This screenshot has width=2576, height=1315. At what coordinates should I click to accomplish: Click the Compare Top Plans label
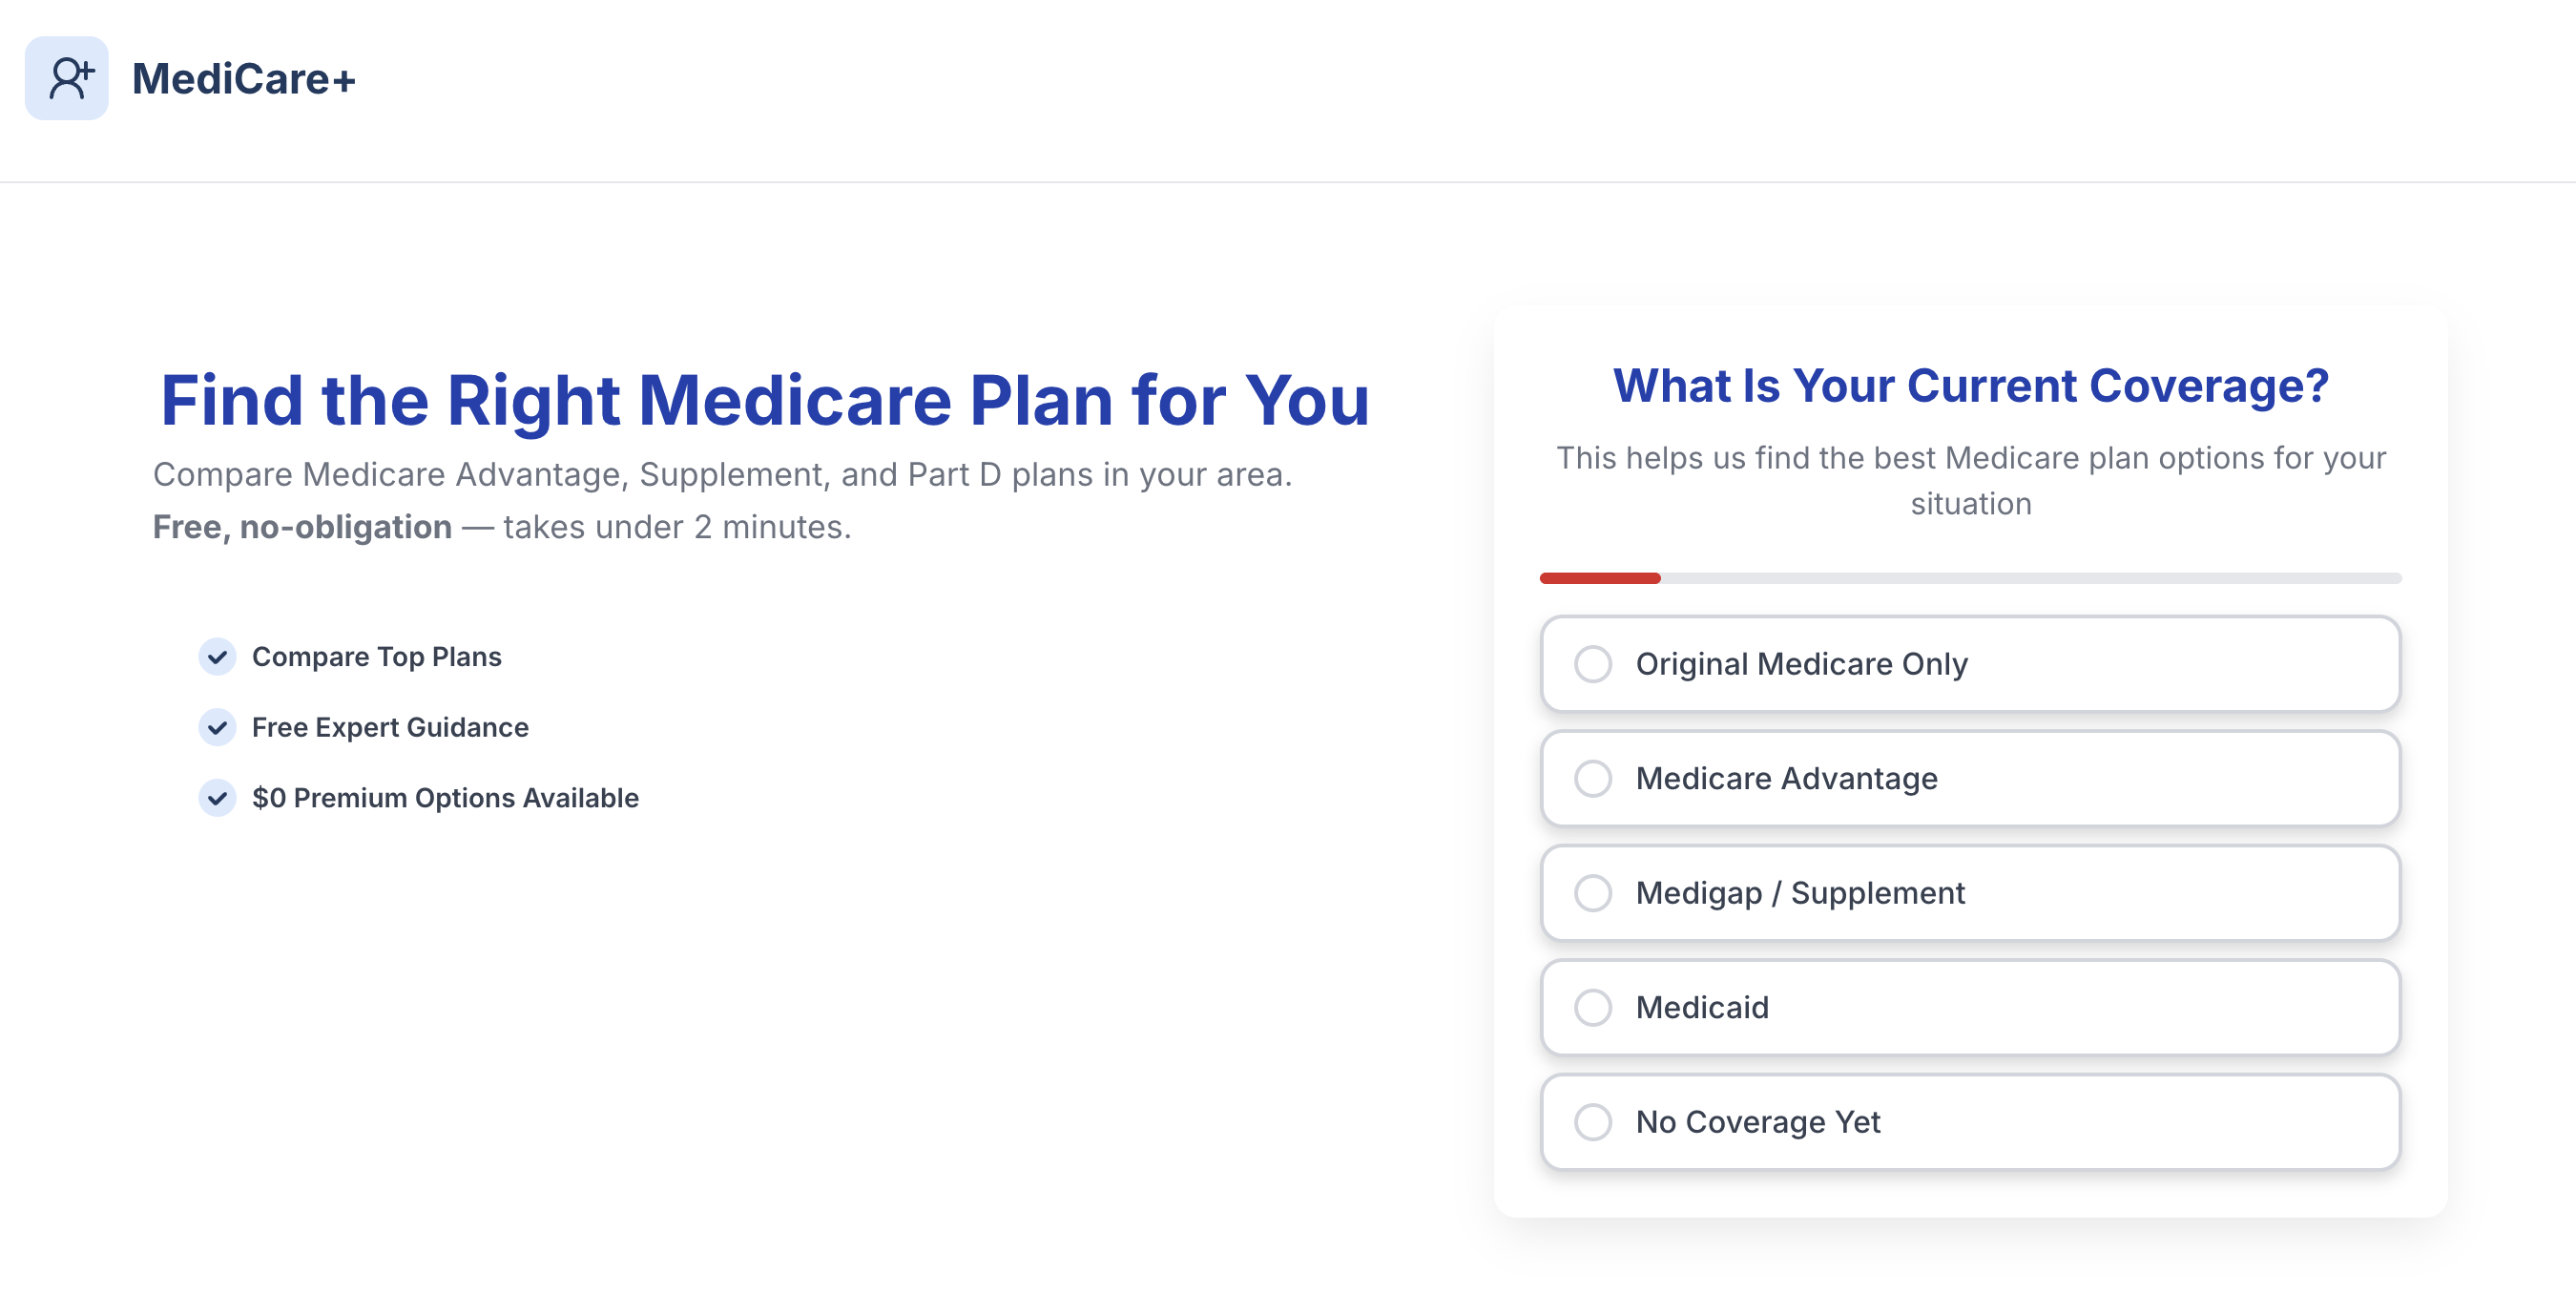point(376,657)
